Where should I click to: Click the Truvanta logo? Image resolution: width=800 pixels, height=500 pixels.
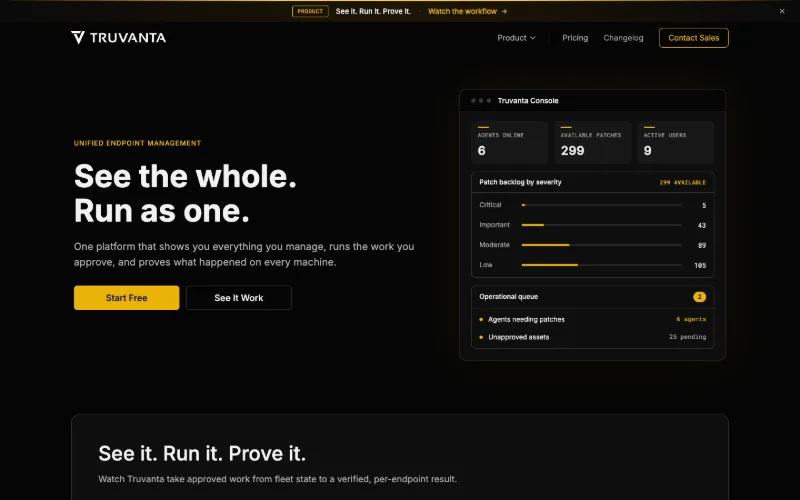pyautogui.click(x=118, y=38)
